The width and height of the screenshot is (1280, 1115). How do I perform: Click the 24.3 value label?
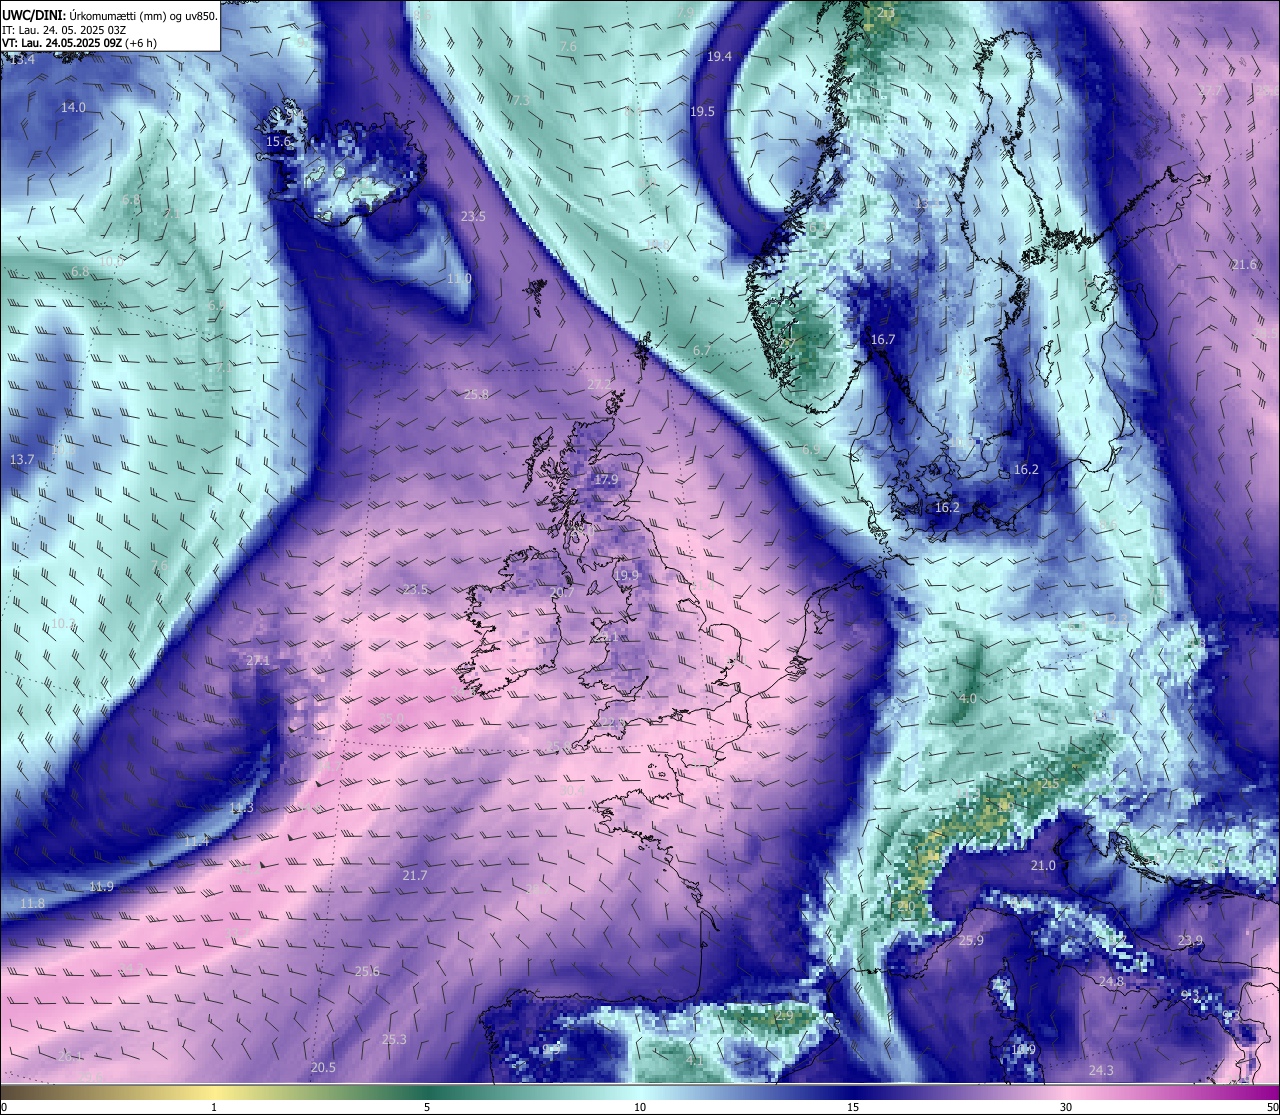1101,1070
